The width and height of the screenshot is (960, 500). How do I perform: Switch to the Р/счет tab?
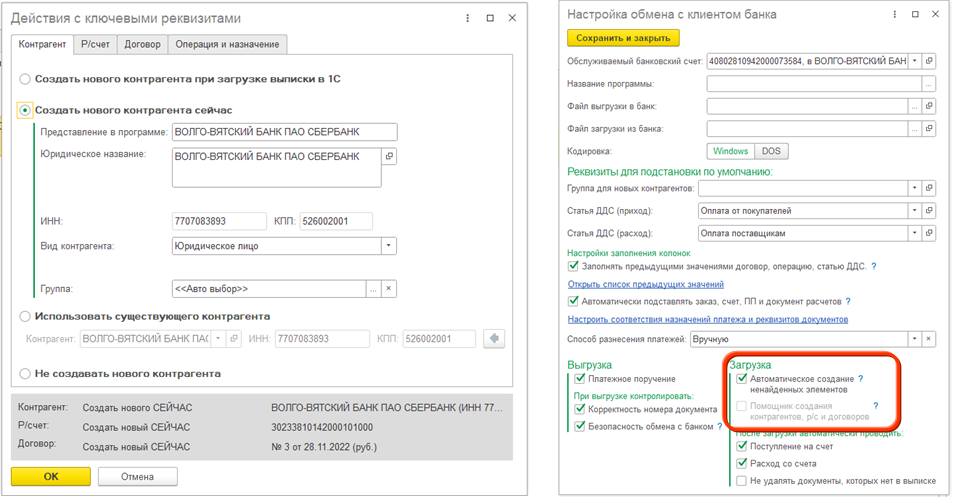(x=95, y=44)
